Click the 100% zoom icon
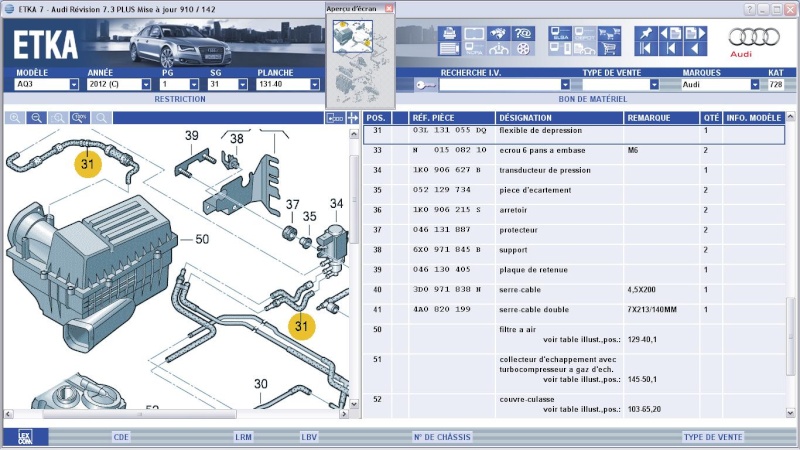800x450 pixels. (80, 118)
